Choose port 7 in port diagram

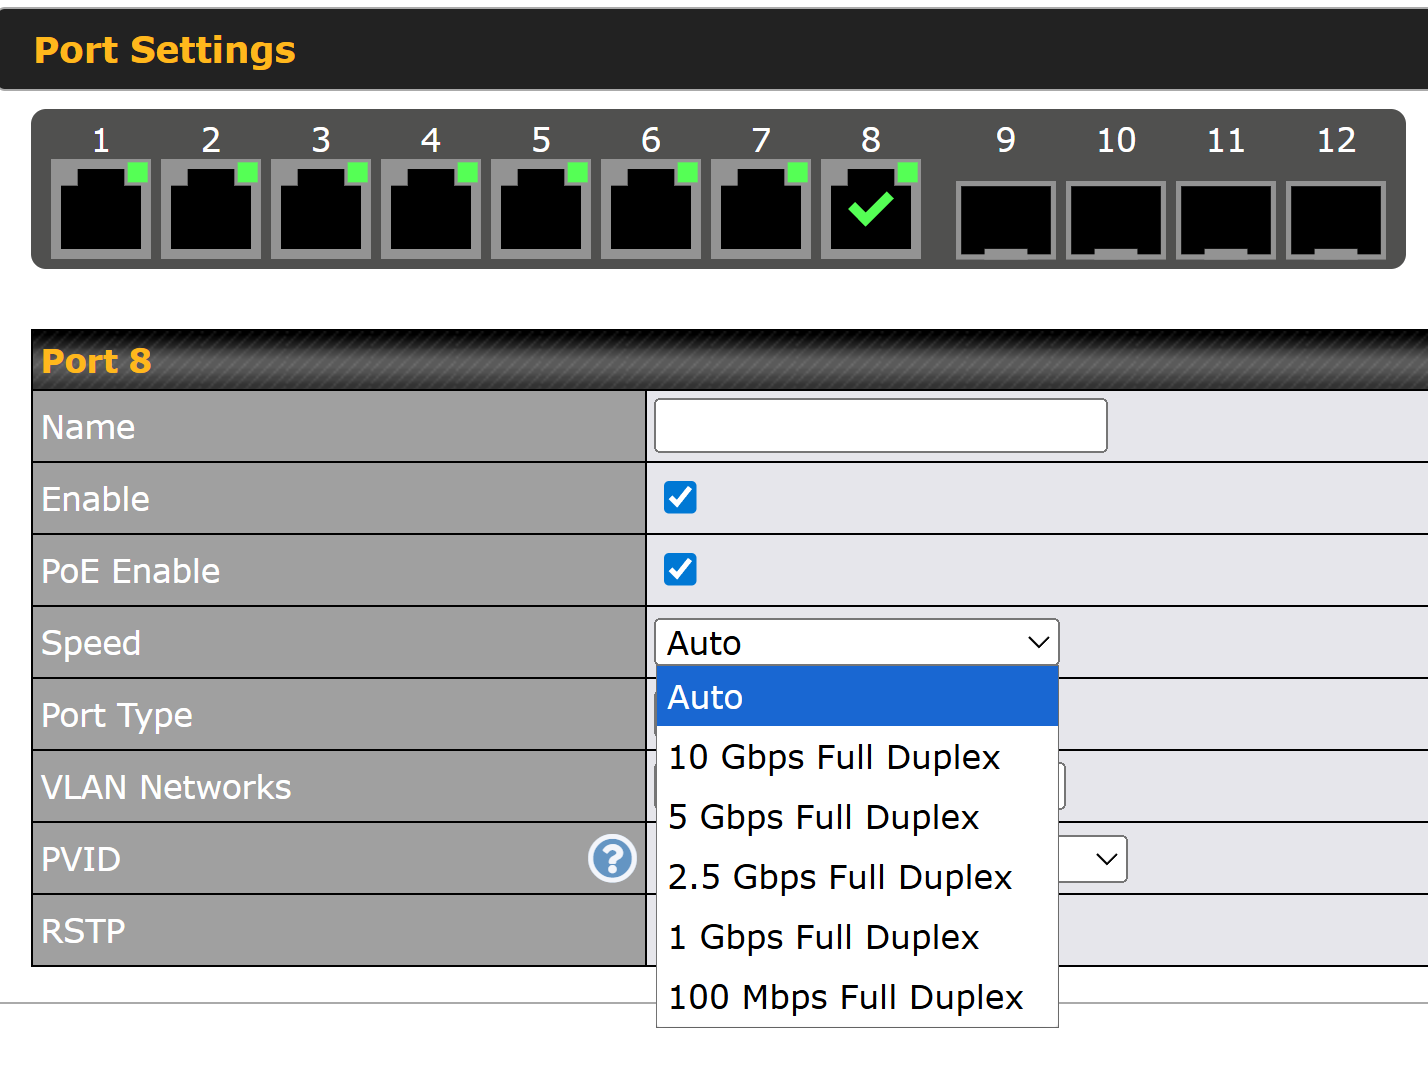pos(761,209)
